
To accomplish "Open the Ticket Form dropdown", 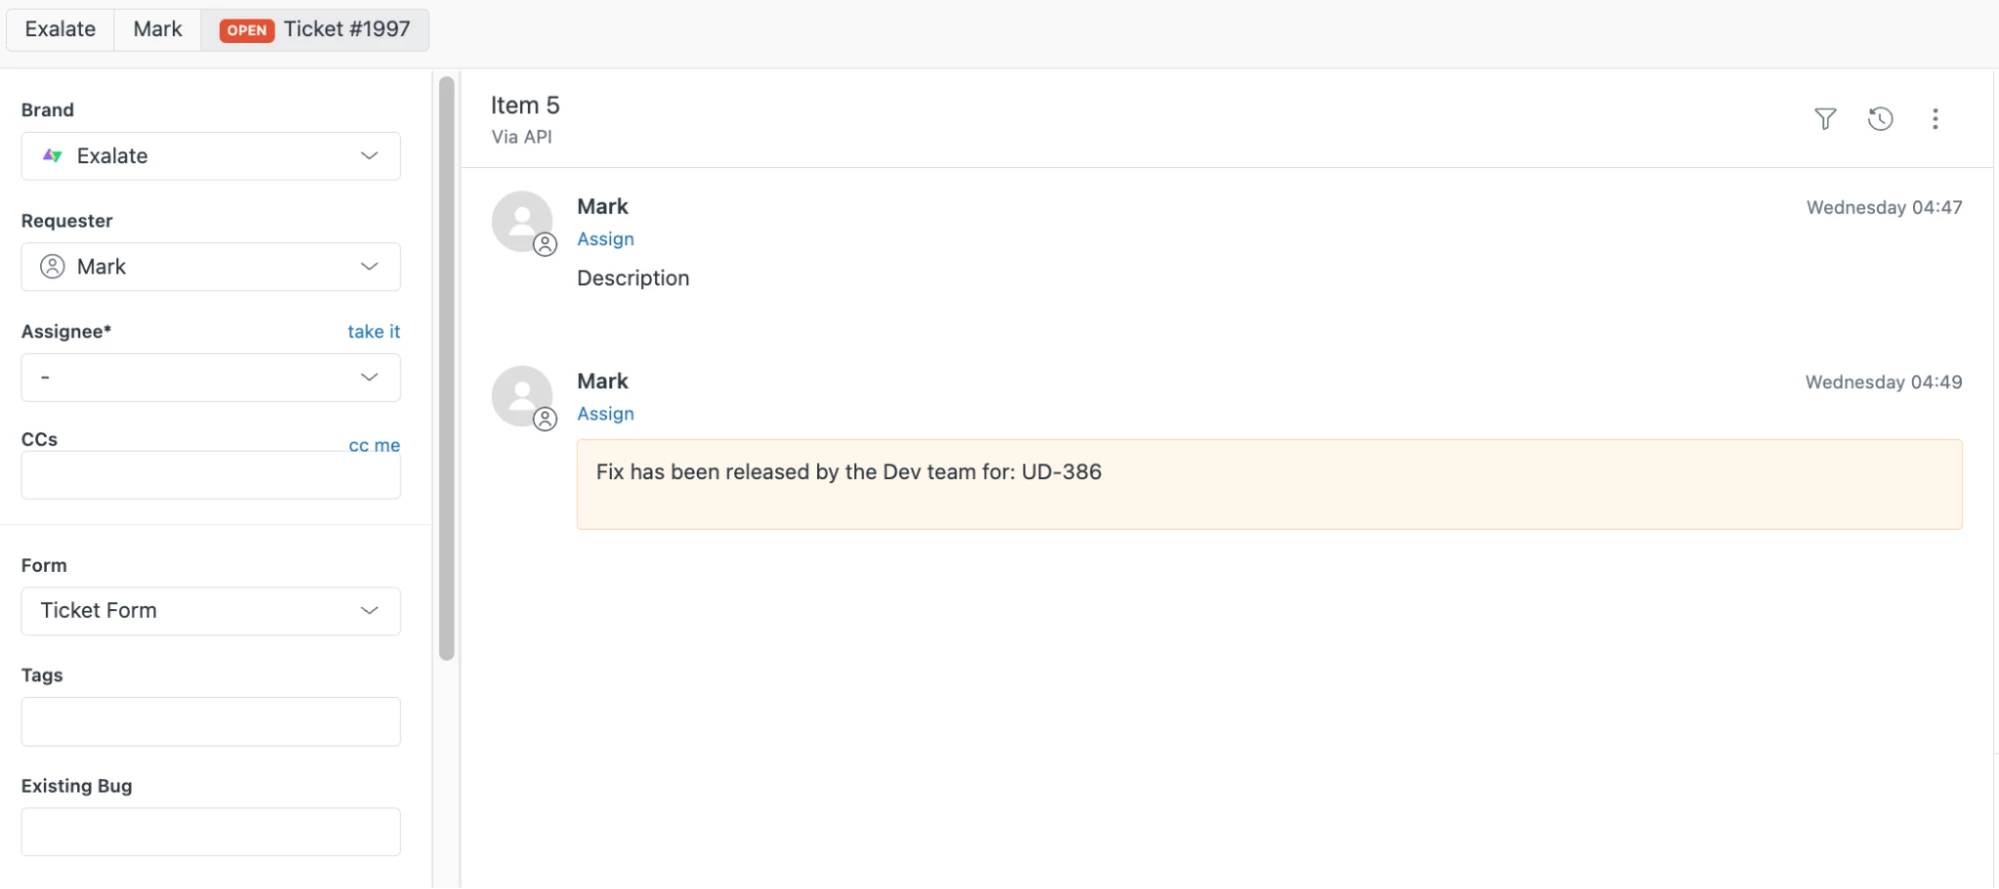I will (x=211, y=611).
